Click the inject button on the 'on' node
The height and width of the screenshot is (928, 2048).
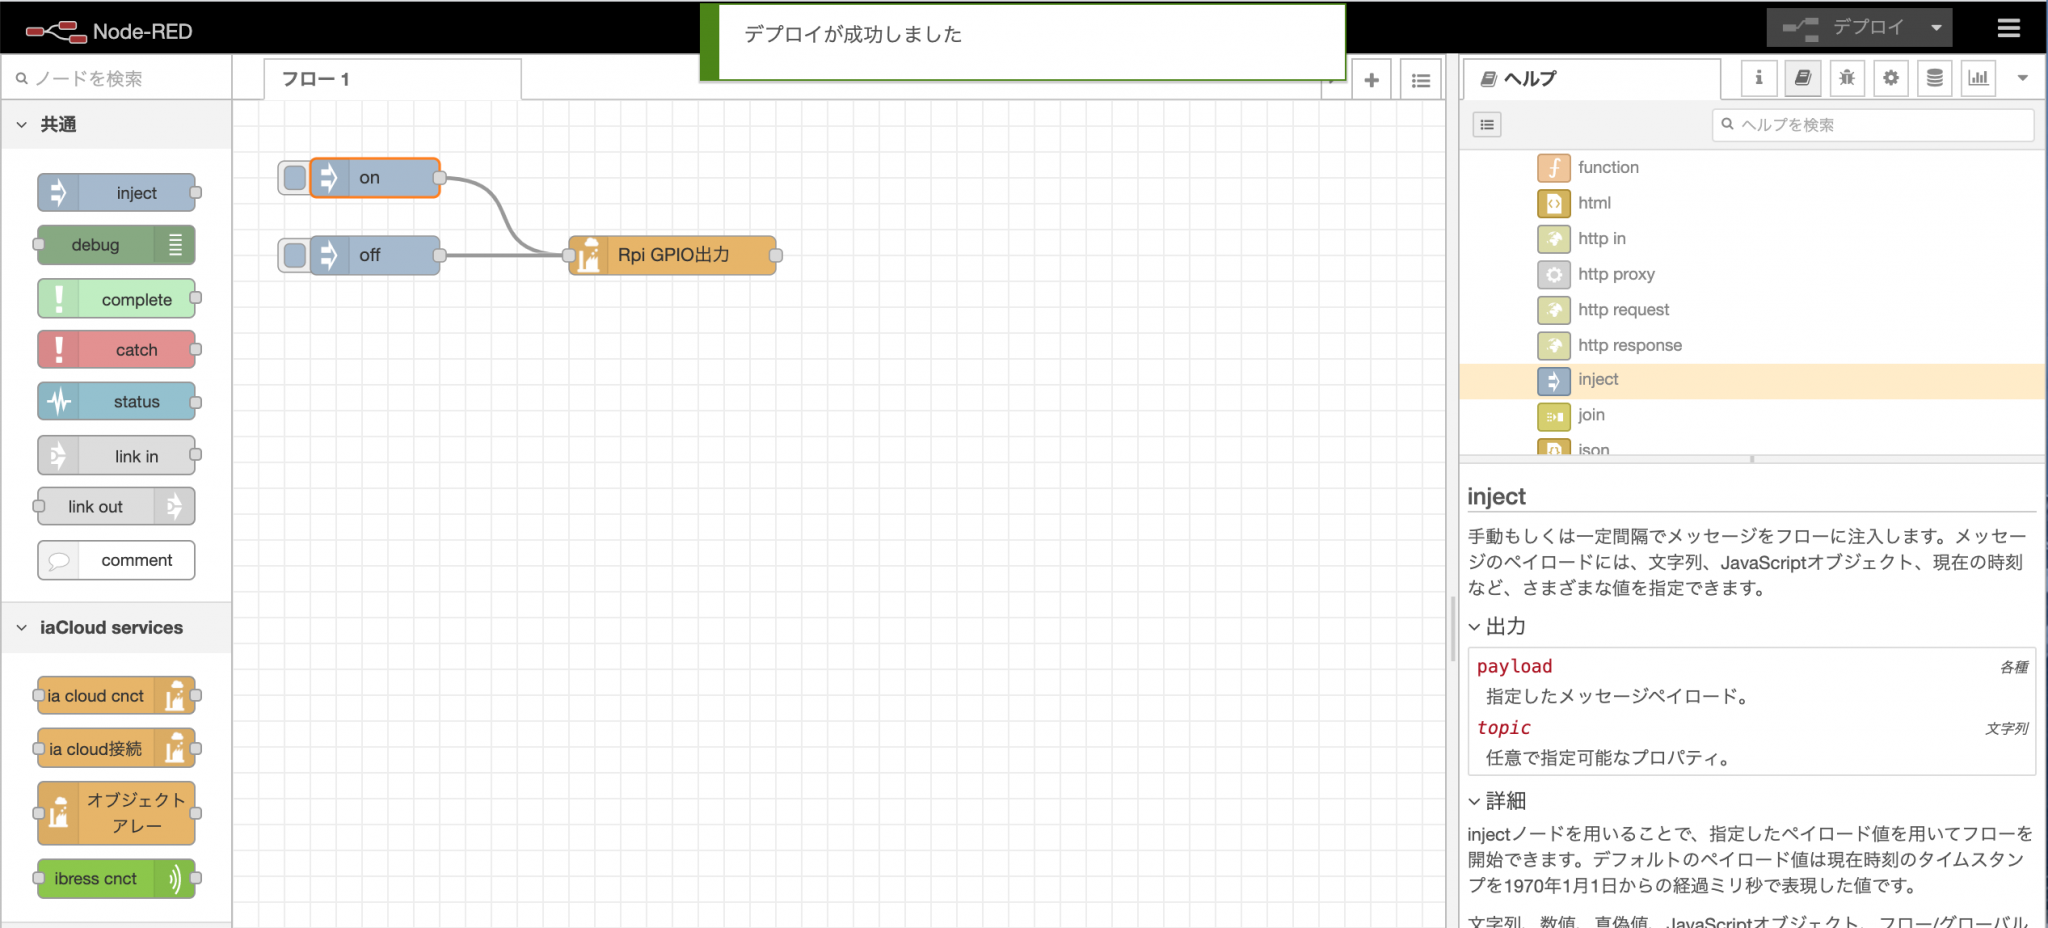(293, 177)
